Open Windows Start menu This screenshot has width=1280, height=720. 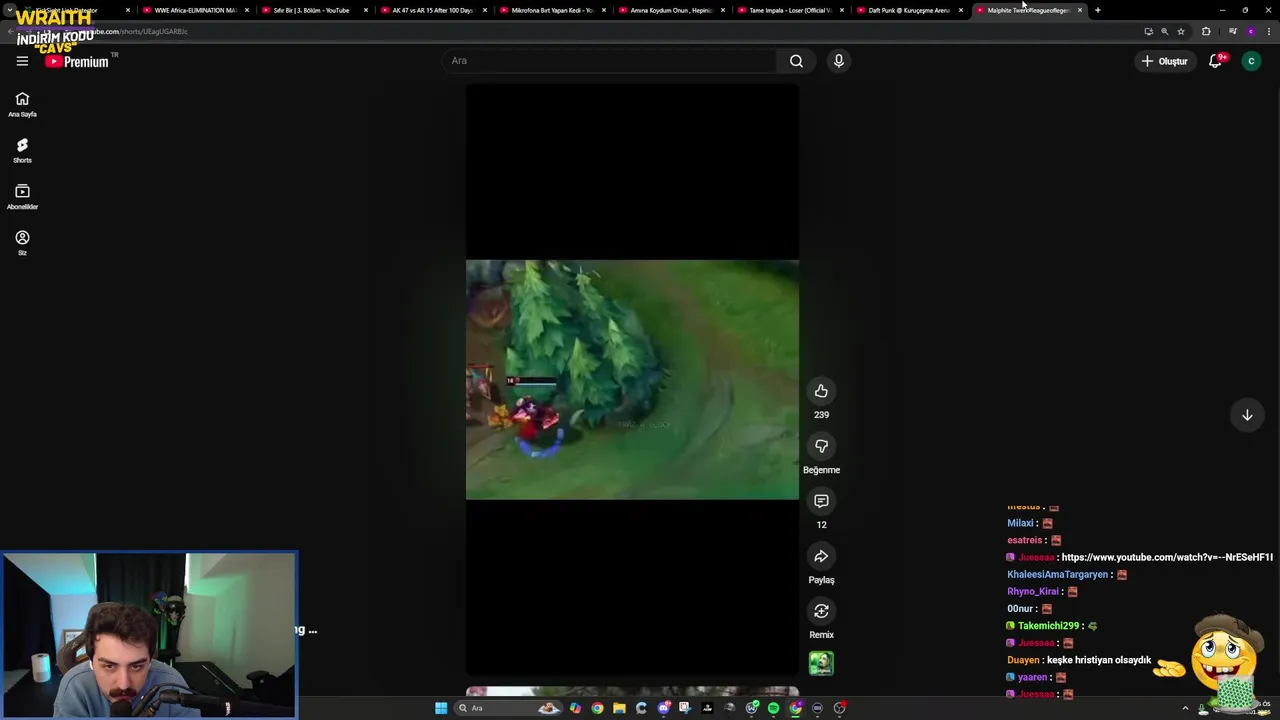point(441,708)
